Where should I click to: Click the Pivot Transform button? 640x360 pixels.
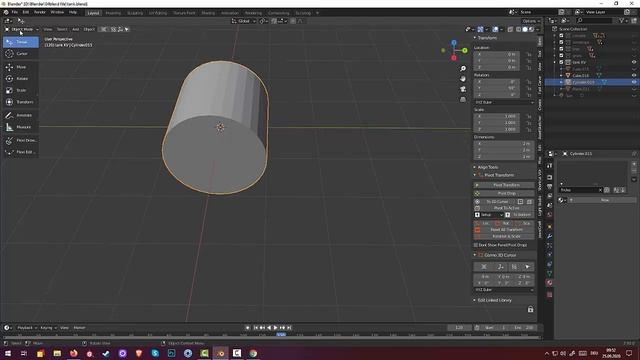click(504, 185)
